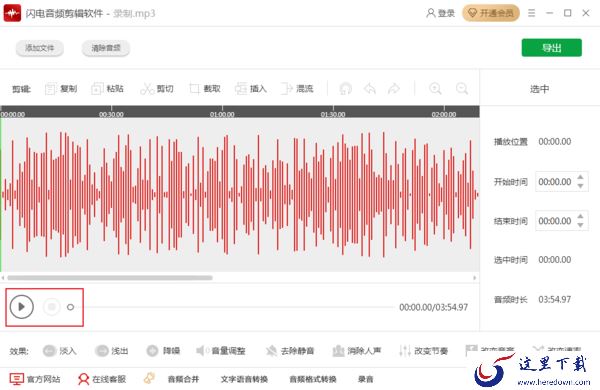
Task: Apply the 降噪 noise reduction effect
Action: (163, 351)
